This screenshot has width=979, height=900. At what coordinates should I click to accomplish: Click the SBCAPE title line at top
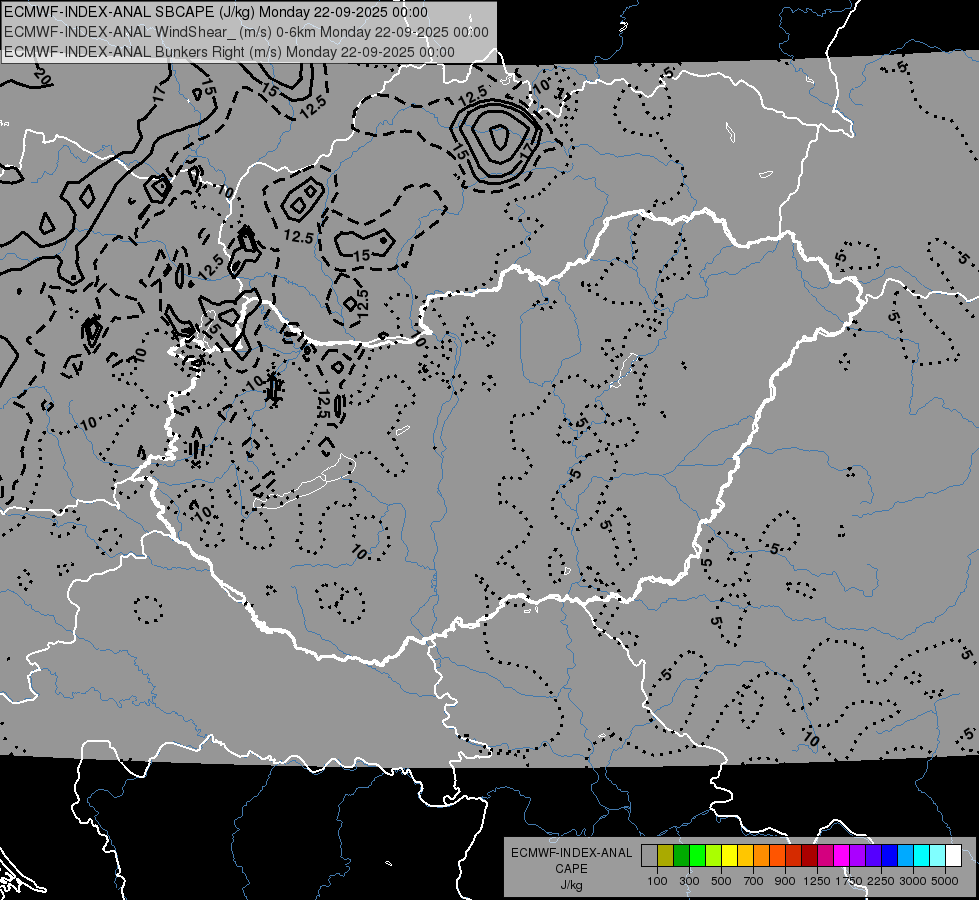[x=216, y=12]
